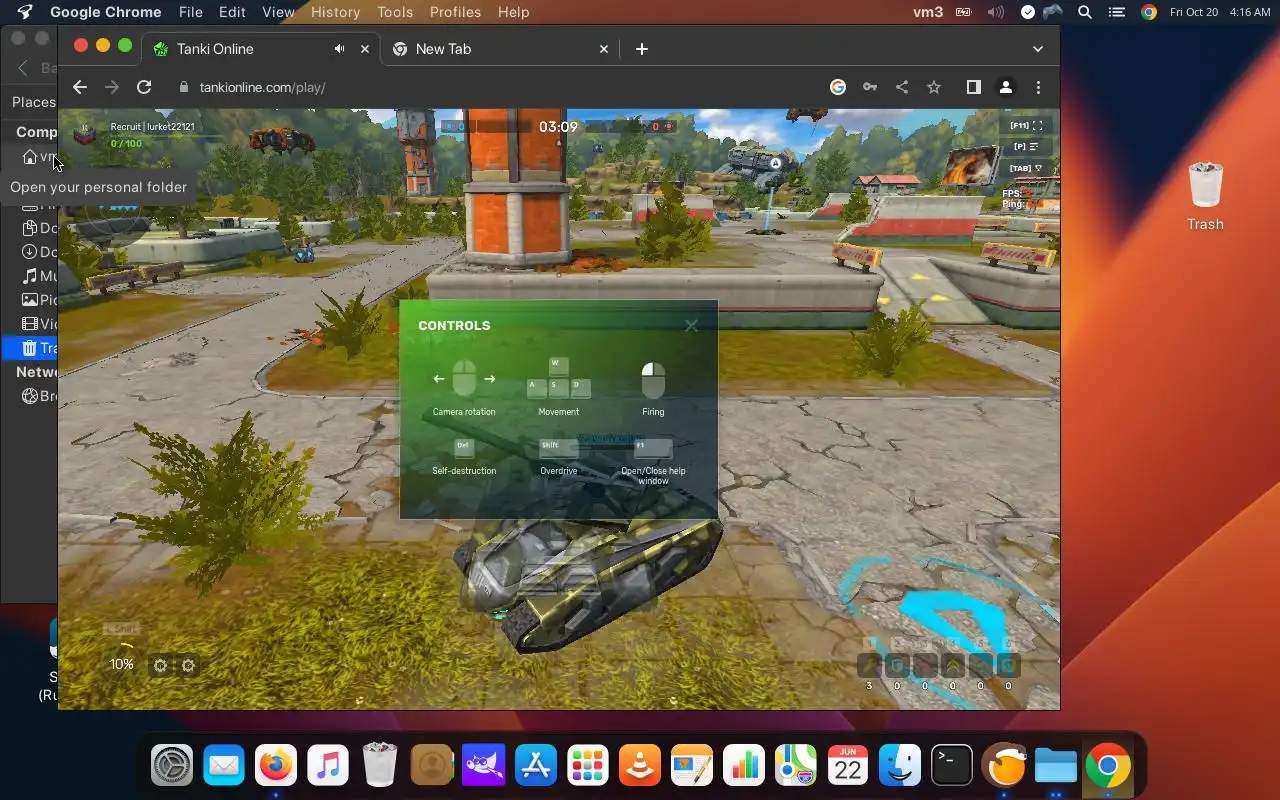The height and width of the screenshot is (800, 1280).
Task: Click the overdrive 10% charge indicator
Action: (121, 664)
